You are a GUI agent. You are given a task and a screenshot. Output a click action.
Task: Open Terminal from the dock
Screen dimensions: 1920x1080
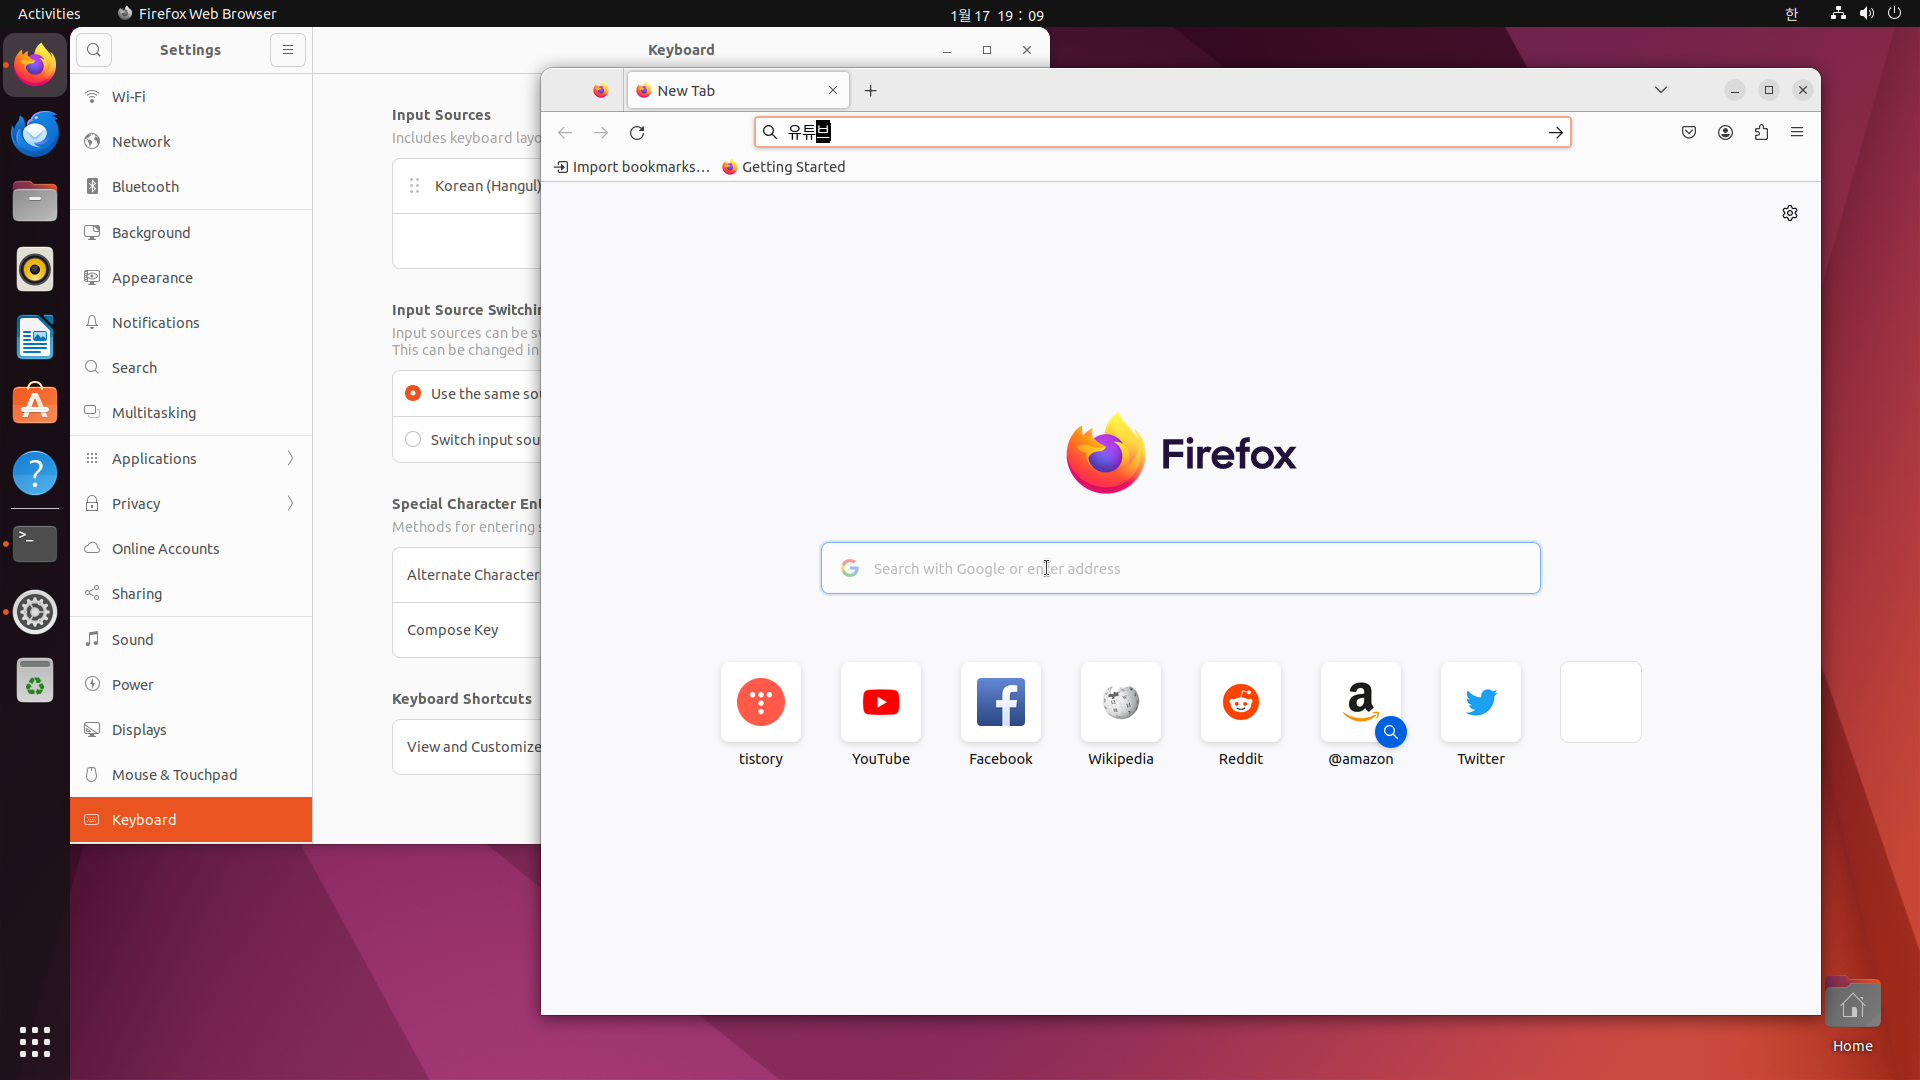click(35, 543)
